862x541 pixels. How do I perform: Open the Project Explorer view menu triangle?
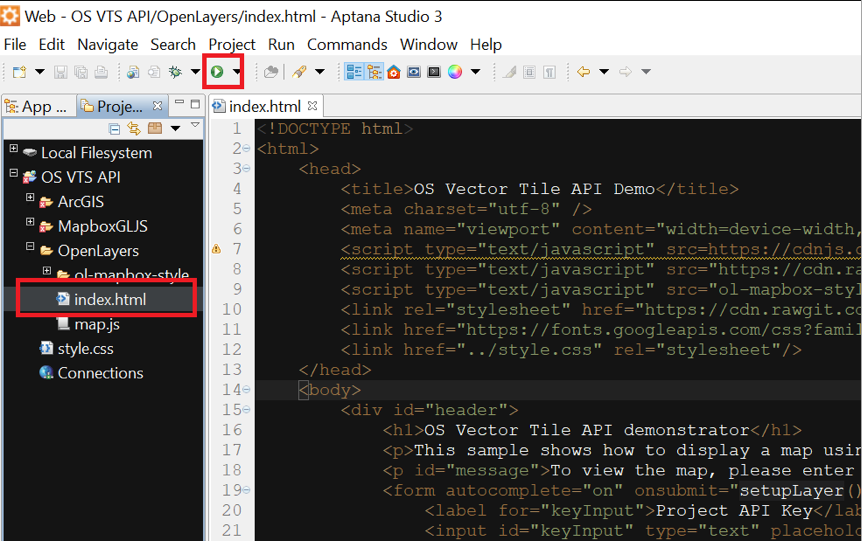195,125
